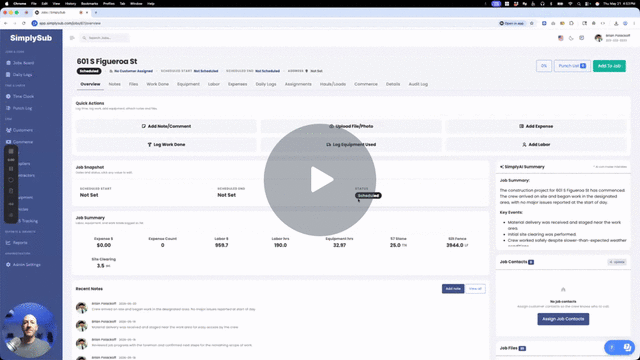The height and width of the screenshot is (360, 640).
Task: Click the browser downloads icon
Action: coord(616,23)
